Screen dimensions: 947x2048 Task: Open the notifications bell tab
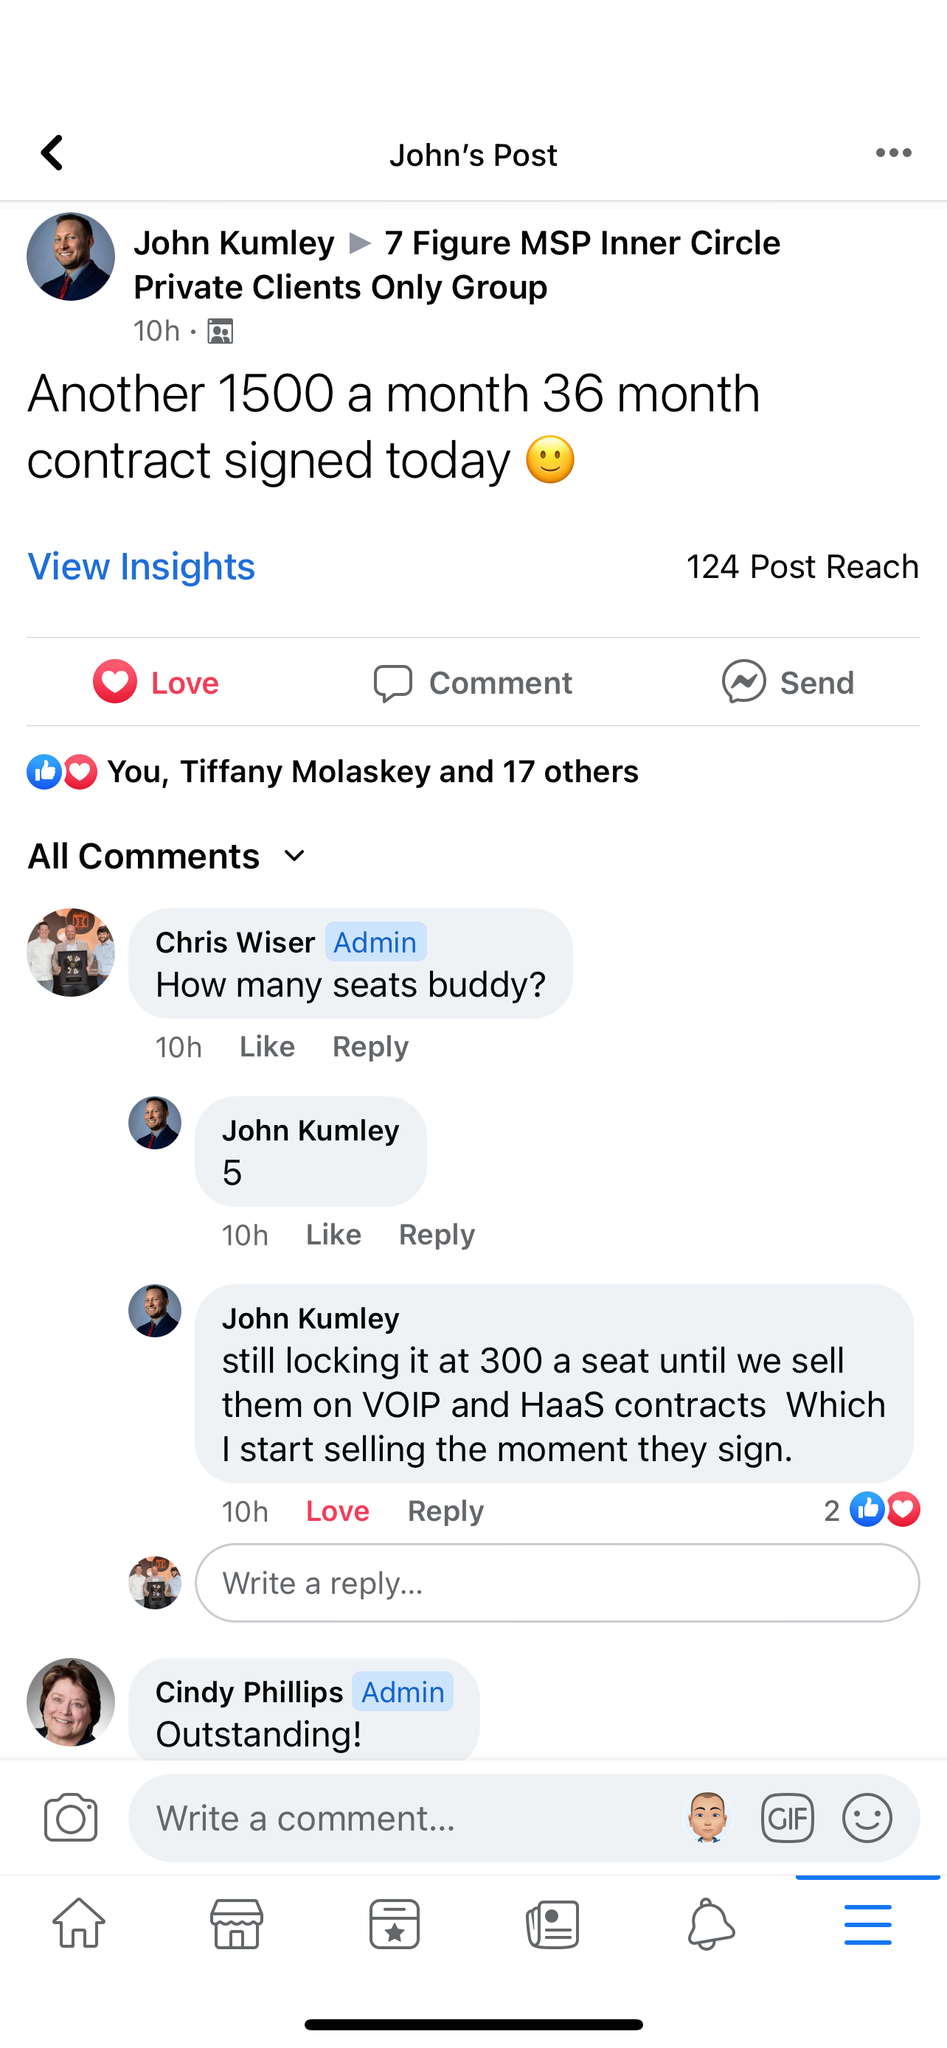[x=710, y=1924]
